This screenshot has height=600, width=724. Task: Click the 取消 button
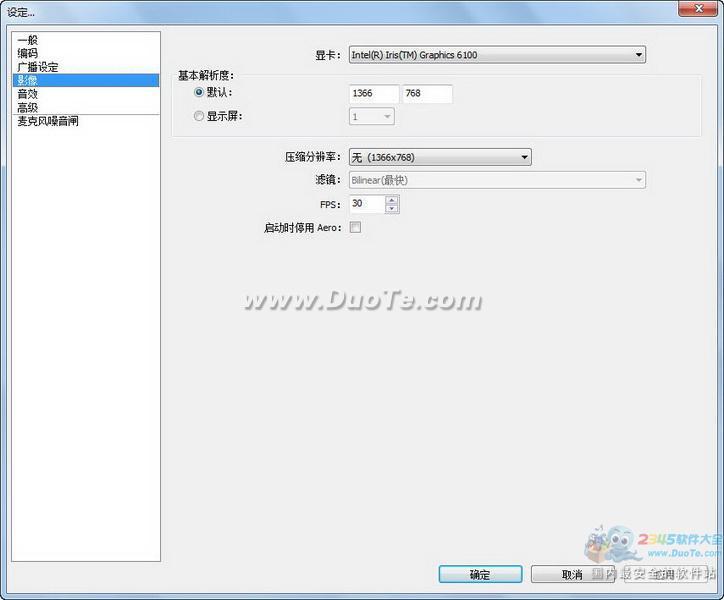572,575
